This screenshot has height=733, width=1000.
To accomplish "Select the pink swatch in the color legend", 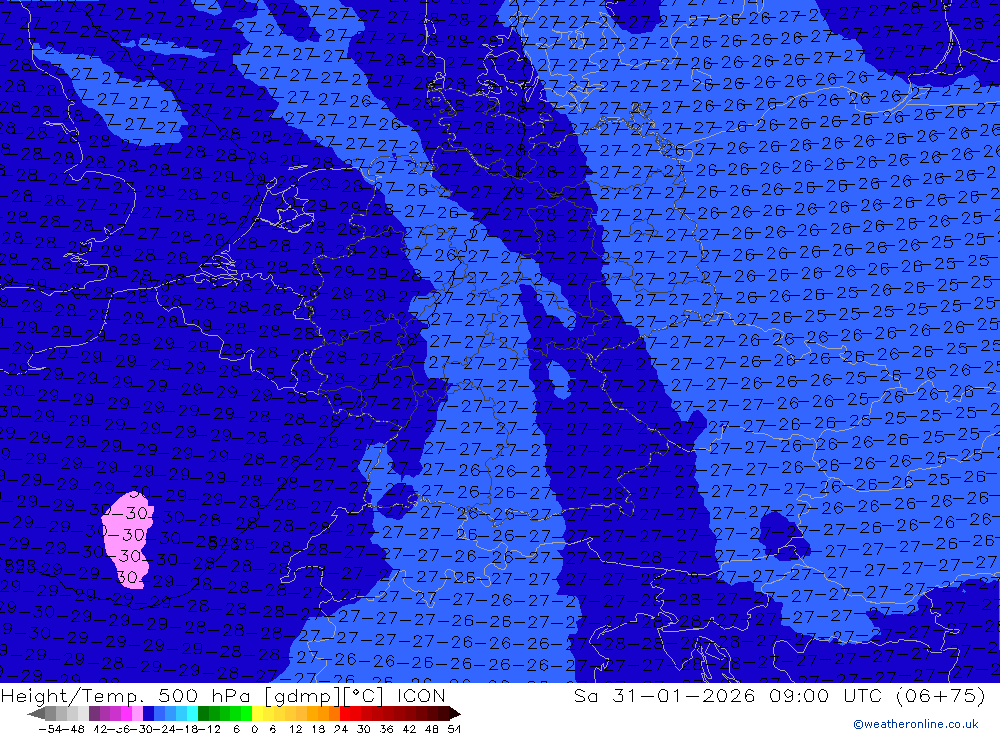I will 137,713.
